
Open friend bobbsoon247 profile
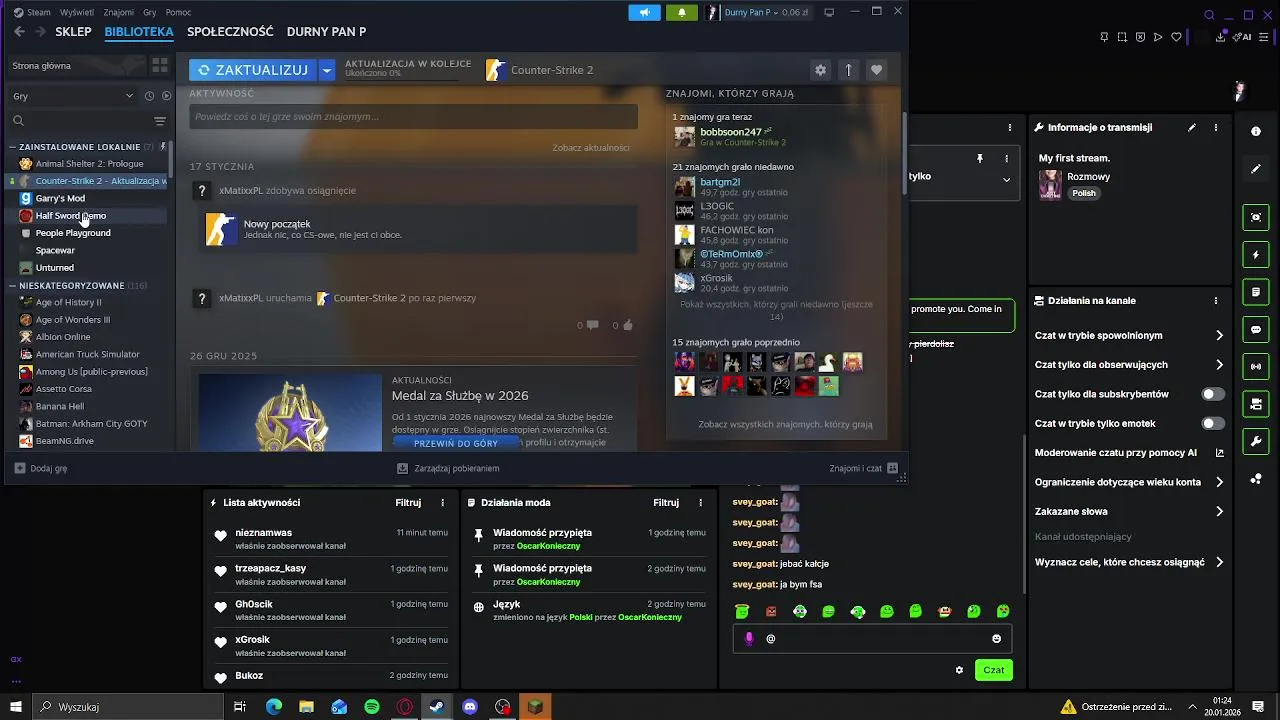731,132
